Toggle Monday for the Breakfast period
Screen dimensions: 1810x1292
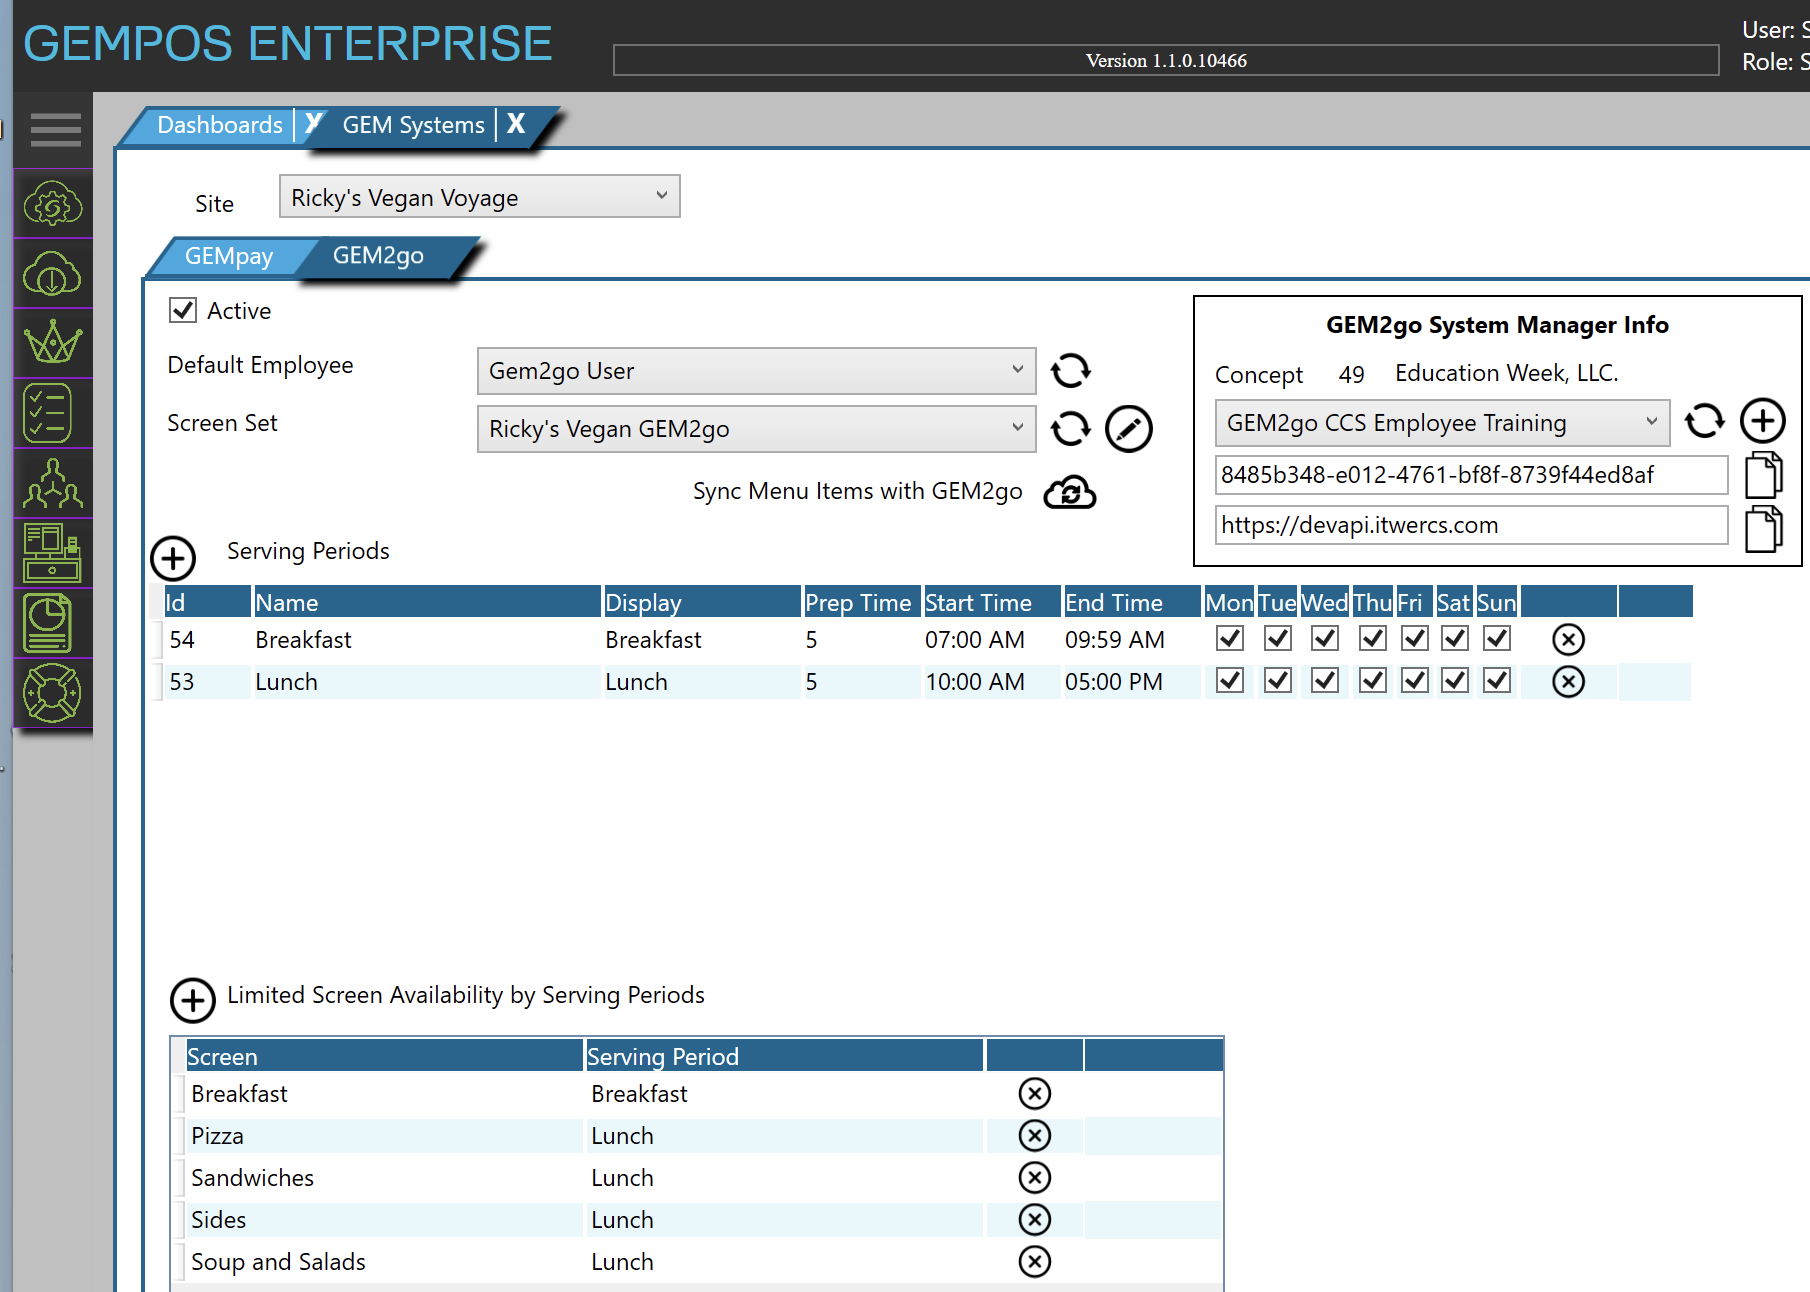(1229, 638)
